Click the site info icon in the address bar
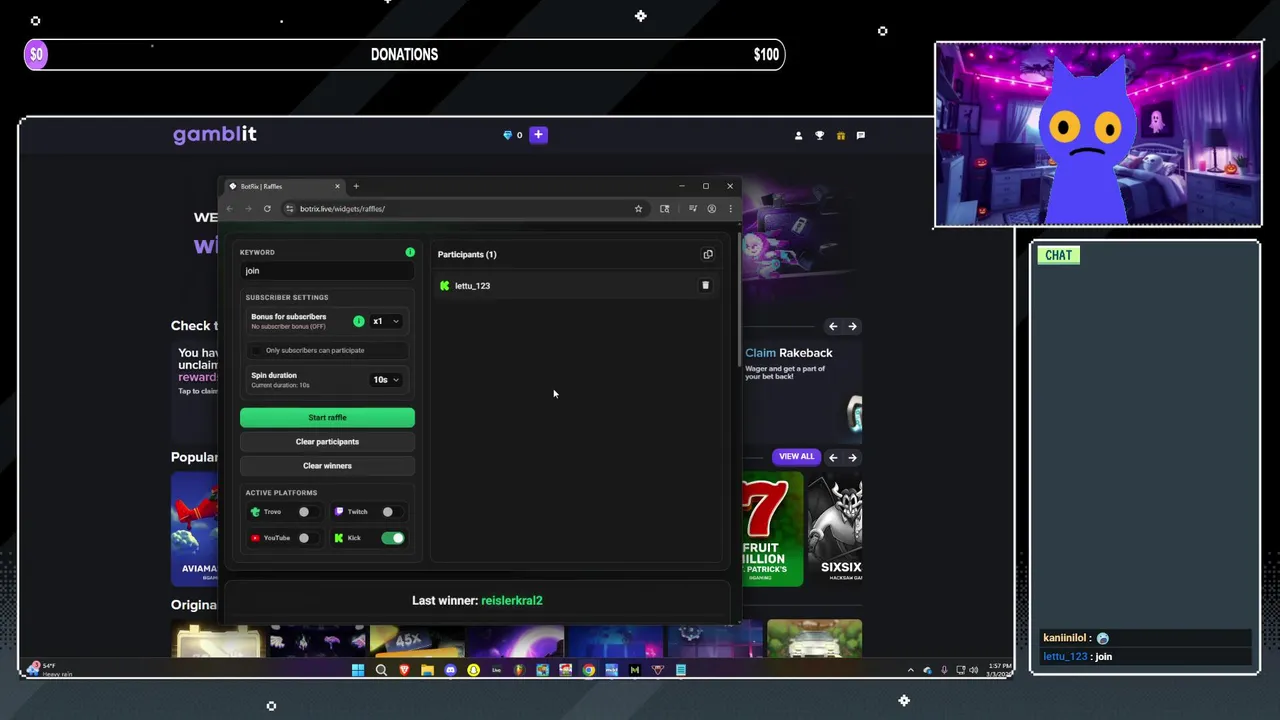1280x720 pixels. (290, 209)
